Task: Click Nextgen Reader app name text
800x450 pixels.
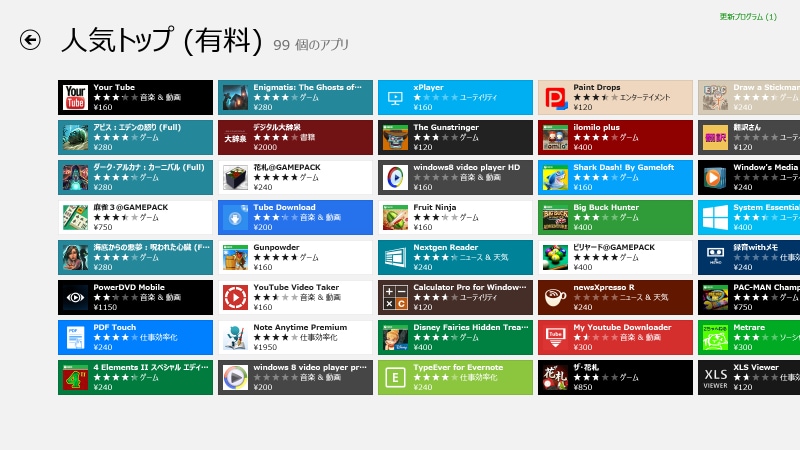Action: click(x=445, y=247)
